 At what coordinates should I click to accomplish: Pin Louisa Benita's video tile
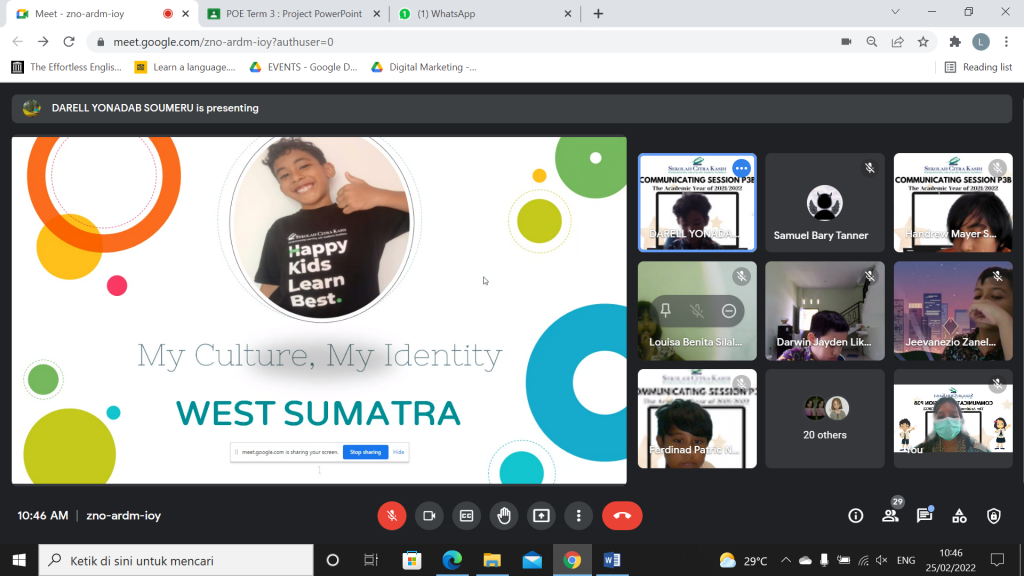click(666, 311)
